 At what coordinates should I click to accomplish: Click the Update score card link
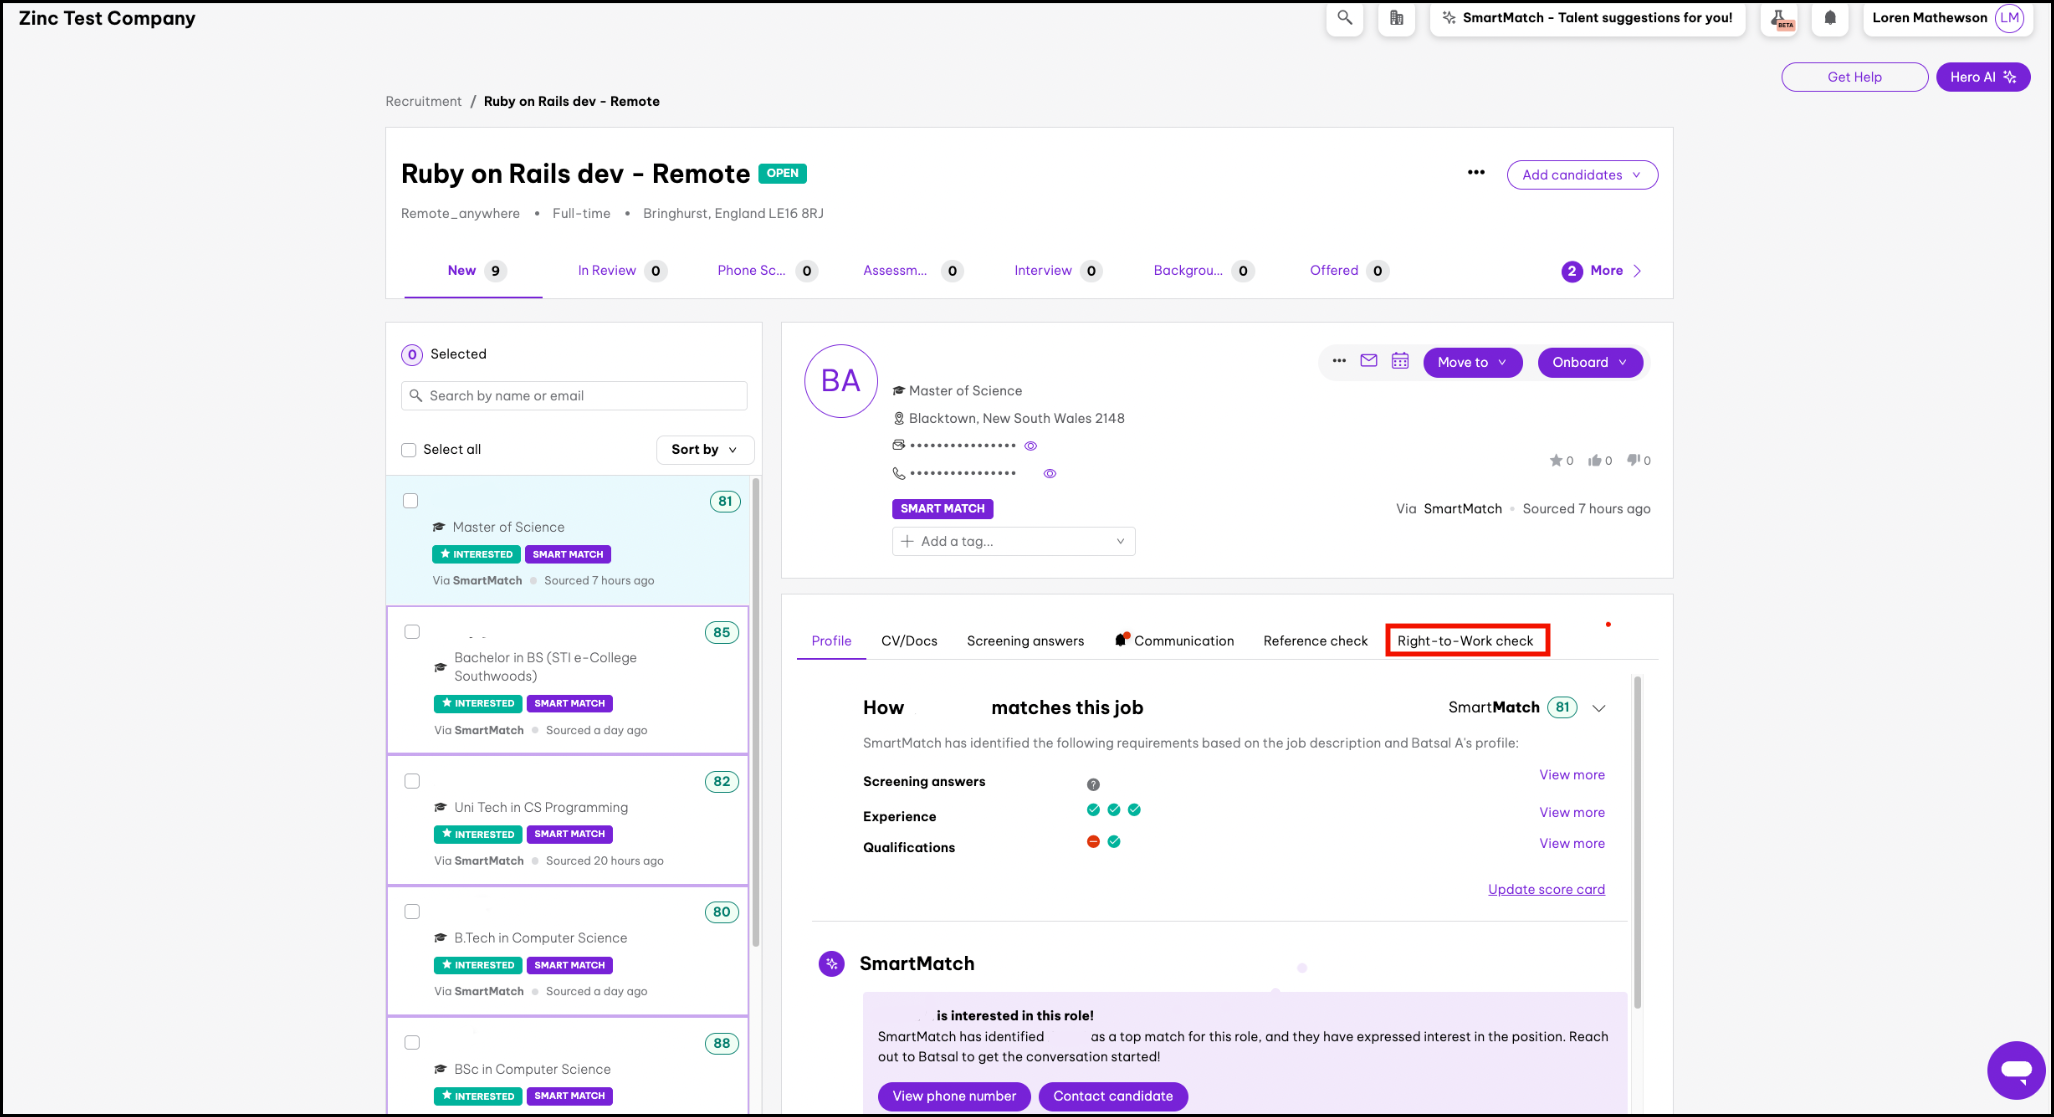click(1545, 889)
